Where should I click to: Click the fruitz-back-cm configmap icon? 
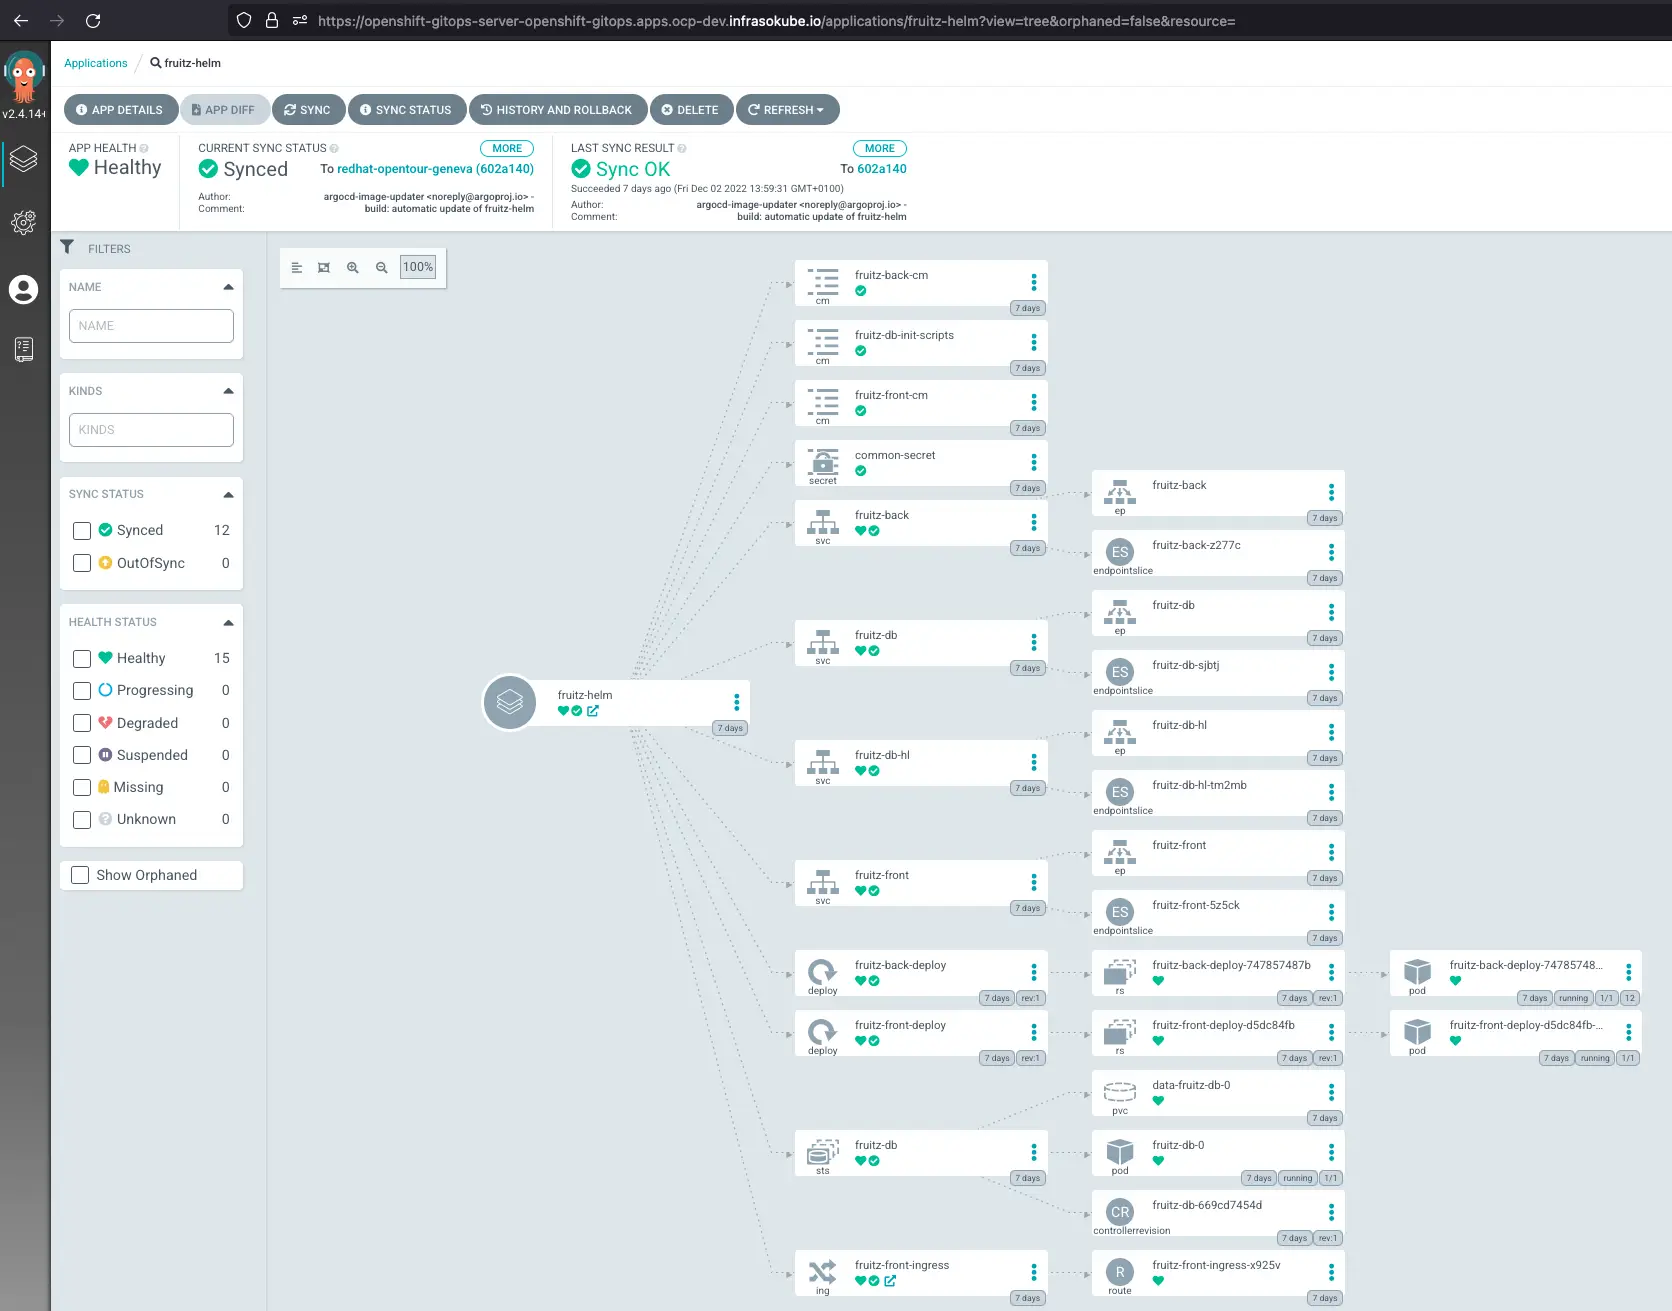click(823, 281)
